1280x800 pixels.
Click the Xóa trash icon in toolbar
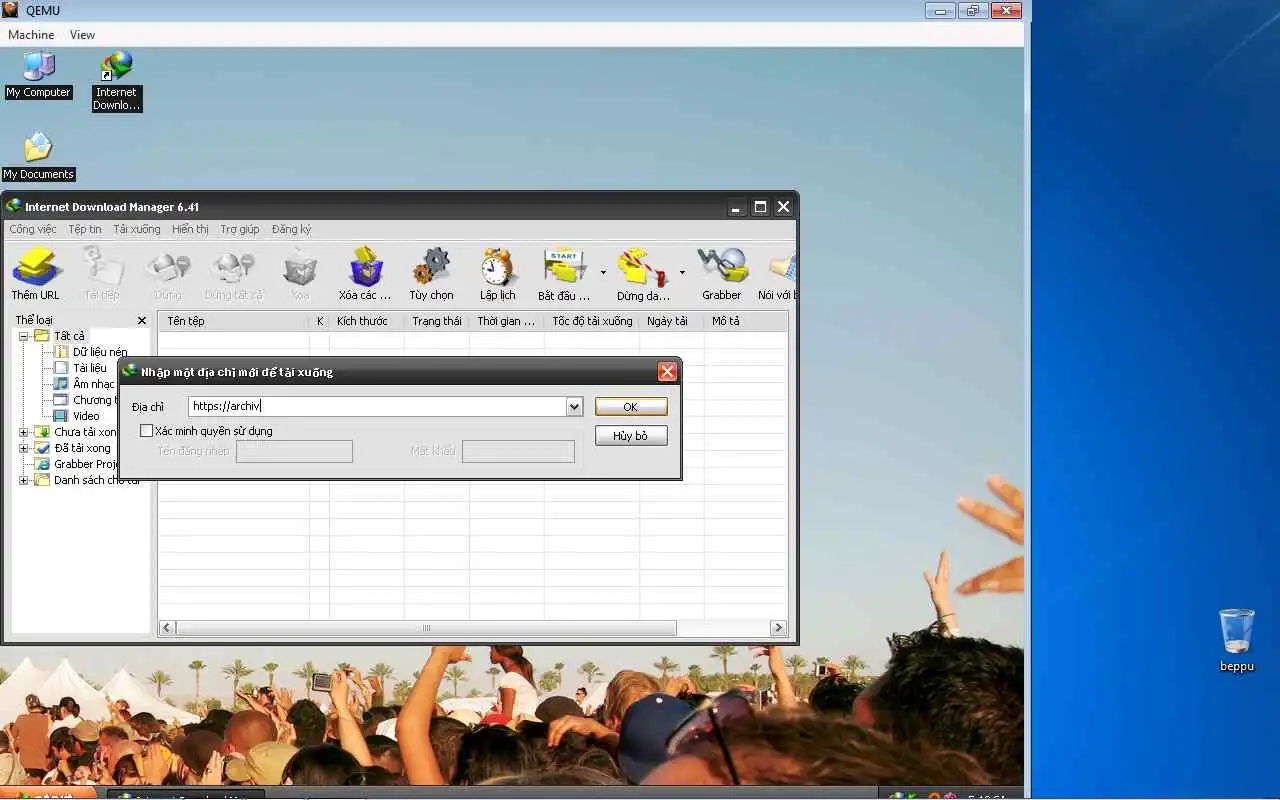tap(300, 273)
